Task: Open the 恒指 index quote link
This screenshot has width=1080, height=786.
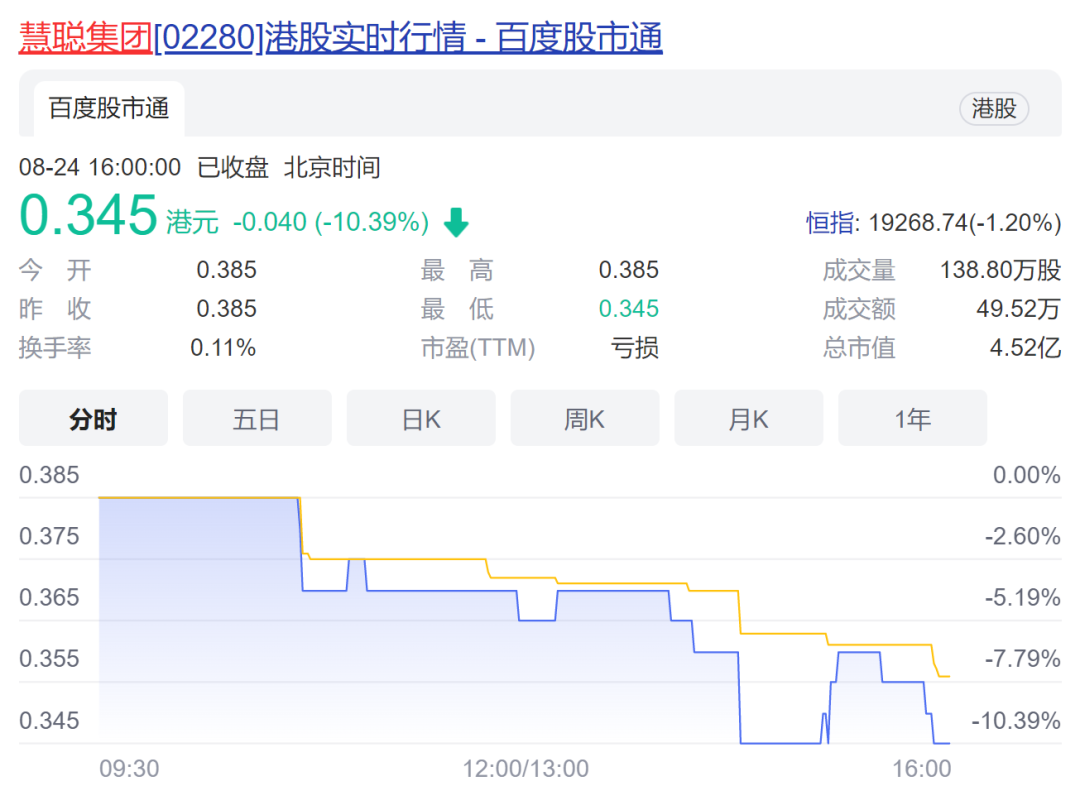Action: pyautogui.click(x=831, y=223)
